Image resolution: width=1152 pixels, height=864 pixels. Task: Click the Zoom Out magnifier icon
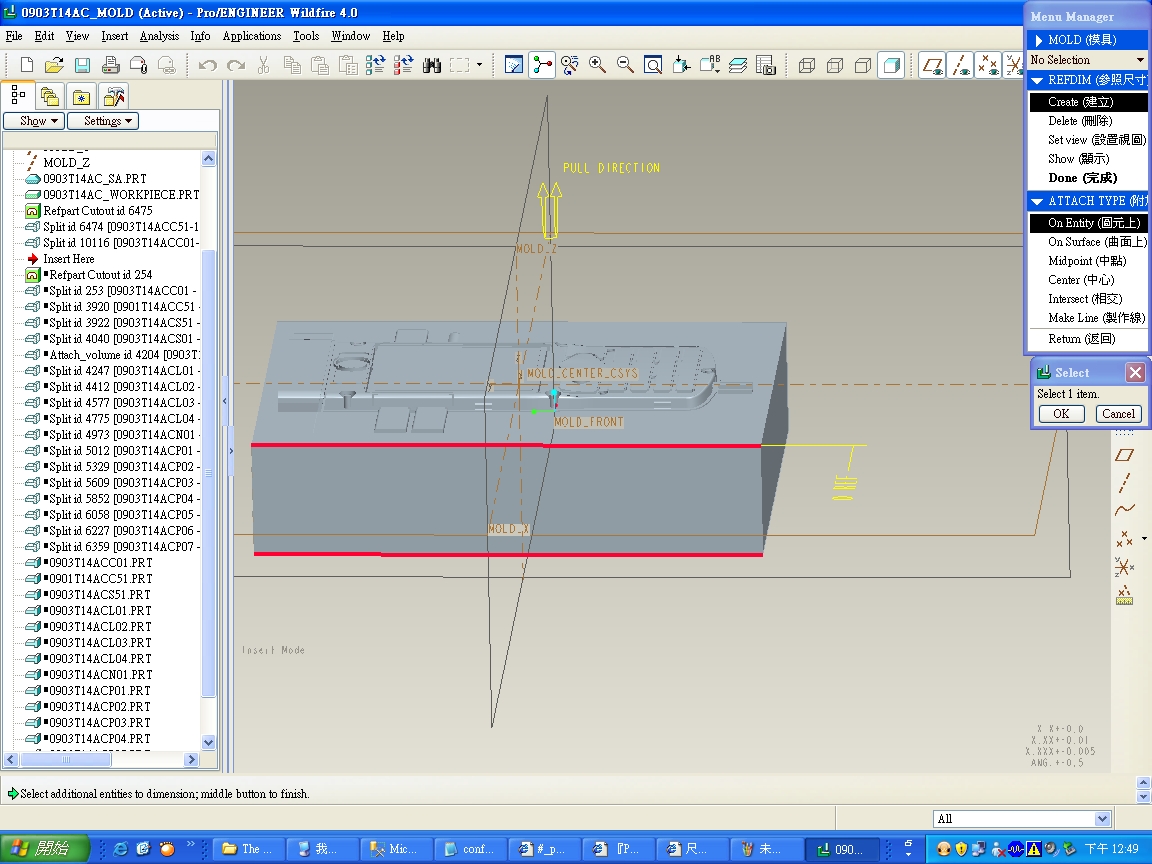pos(625,65)
